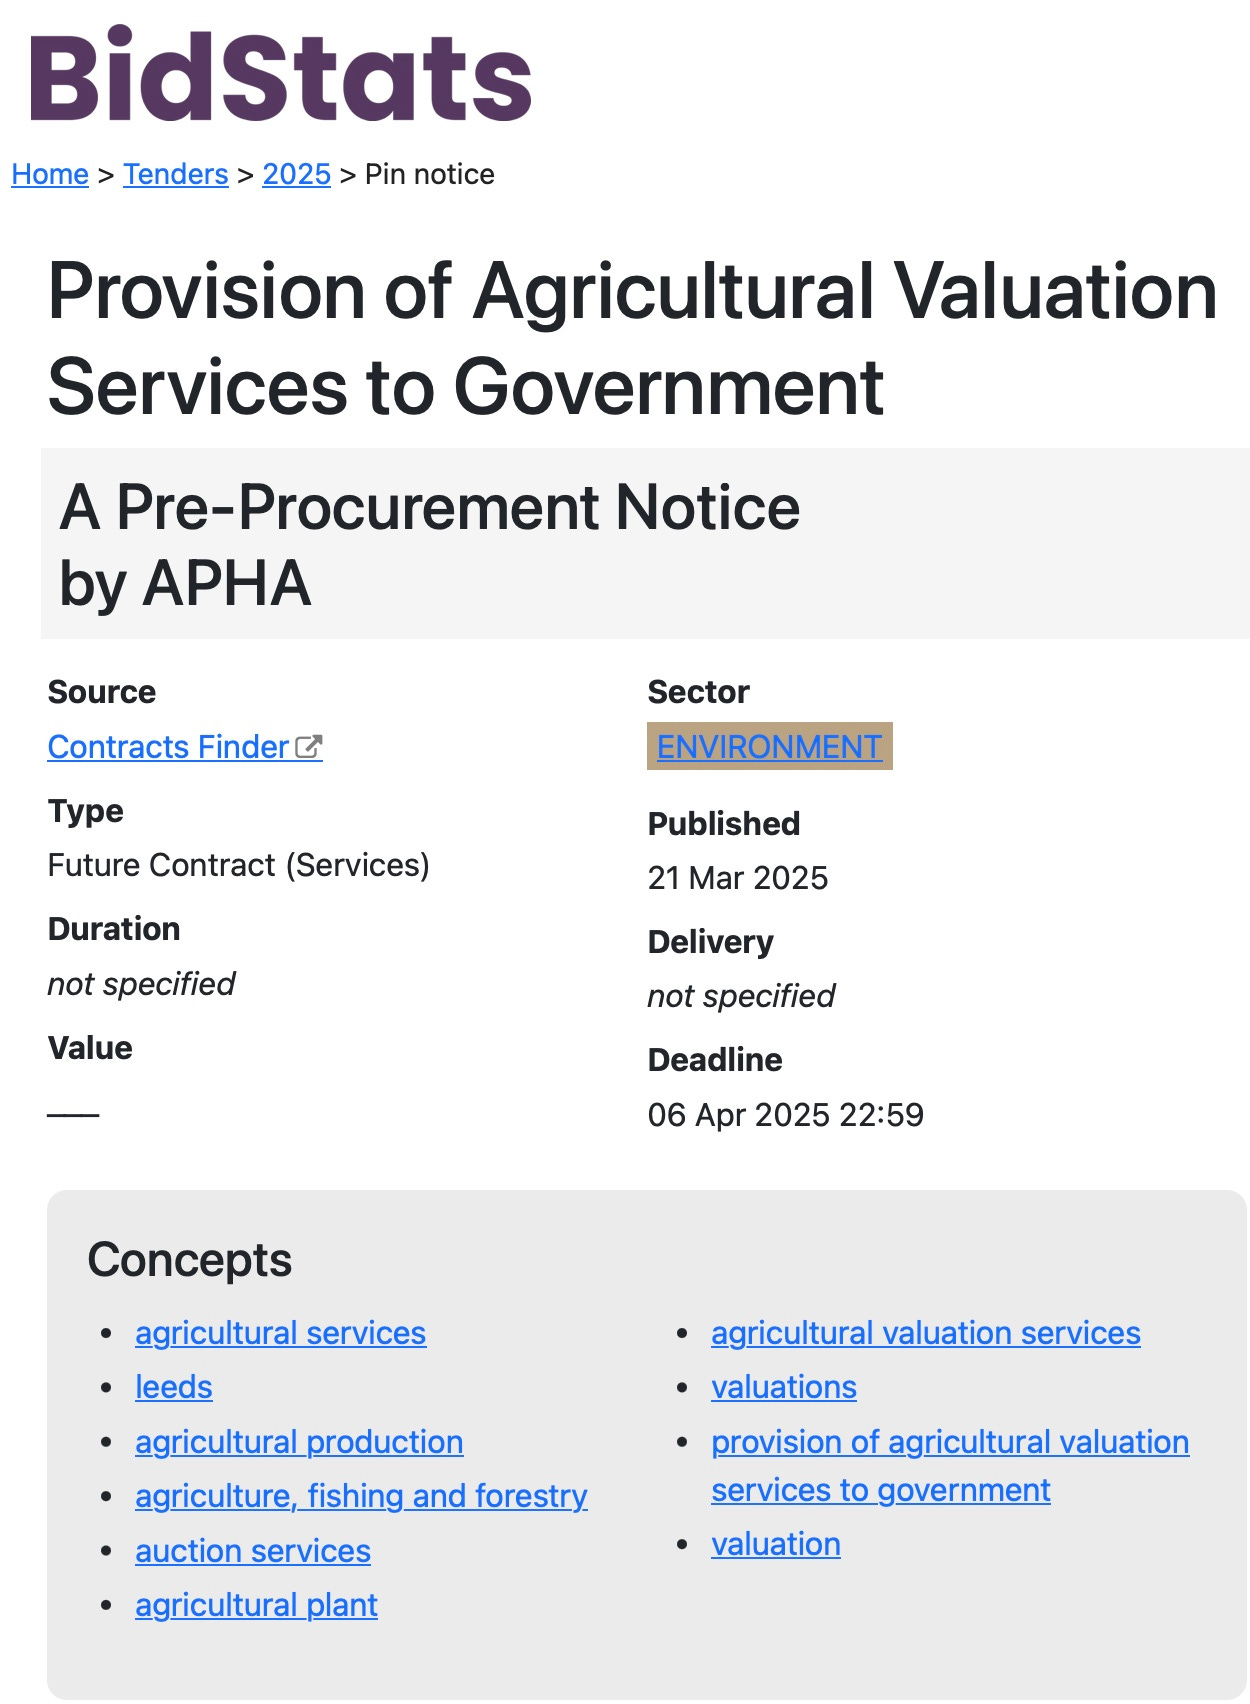Open the agricultural production concept
Viewport: 1250px width, 1704px height.
(299, 1442)
